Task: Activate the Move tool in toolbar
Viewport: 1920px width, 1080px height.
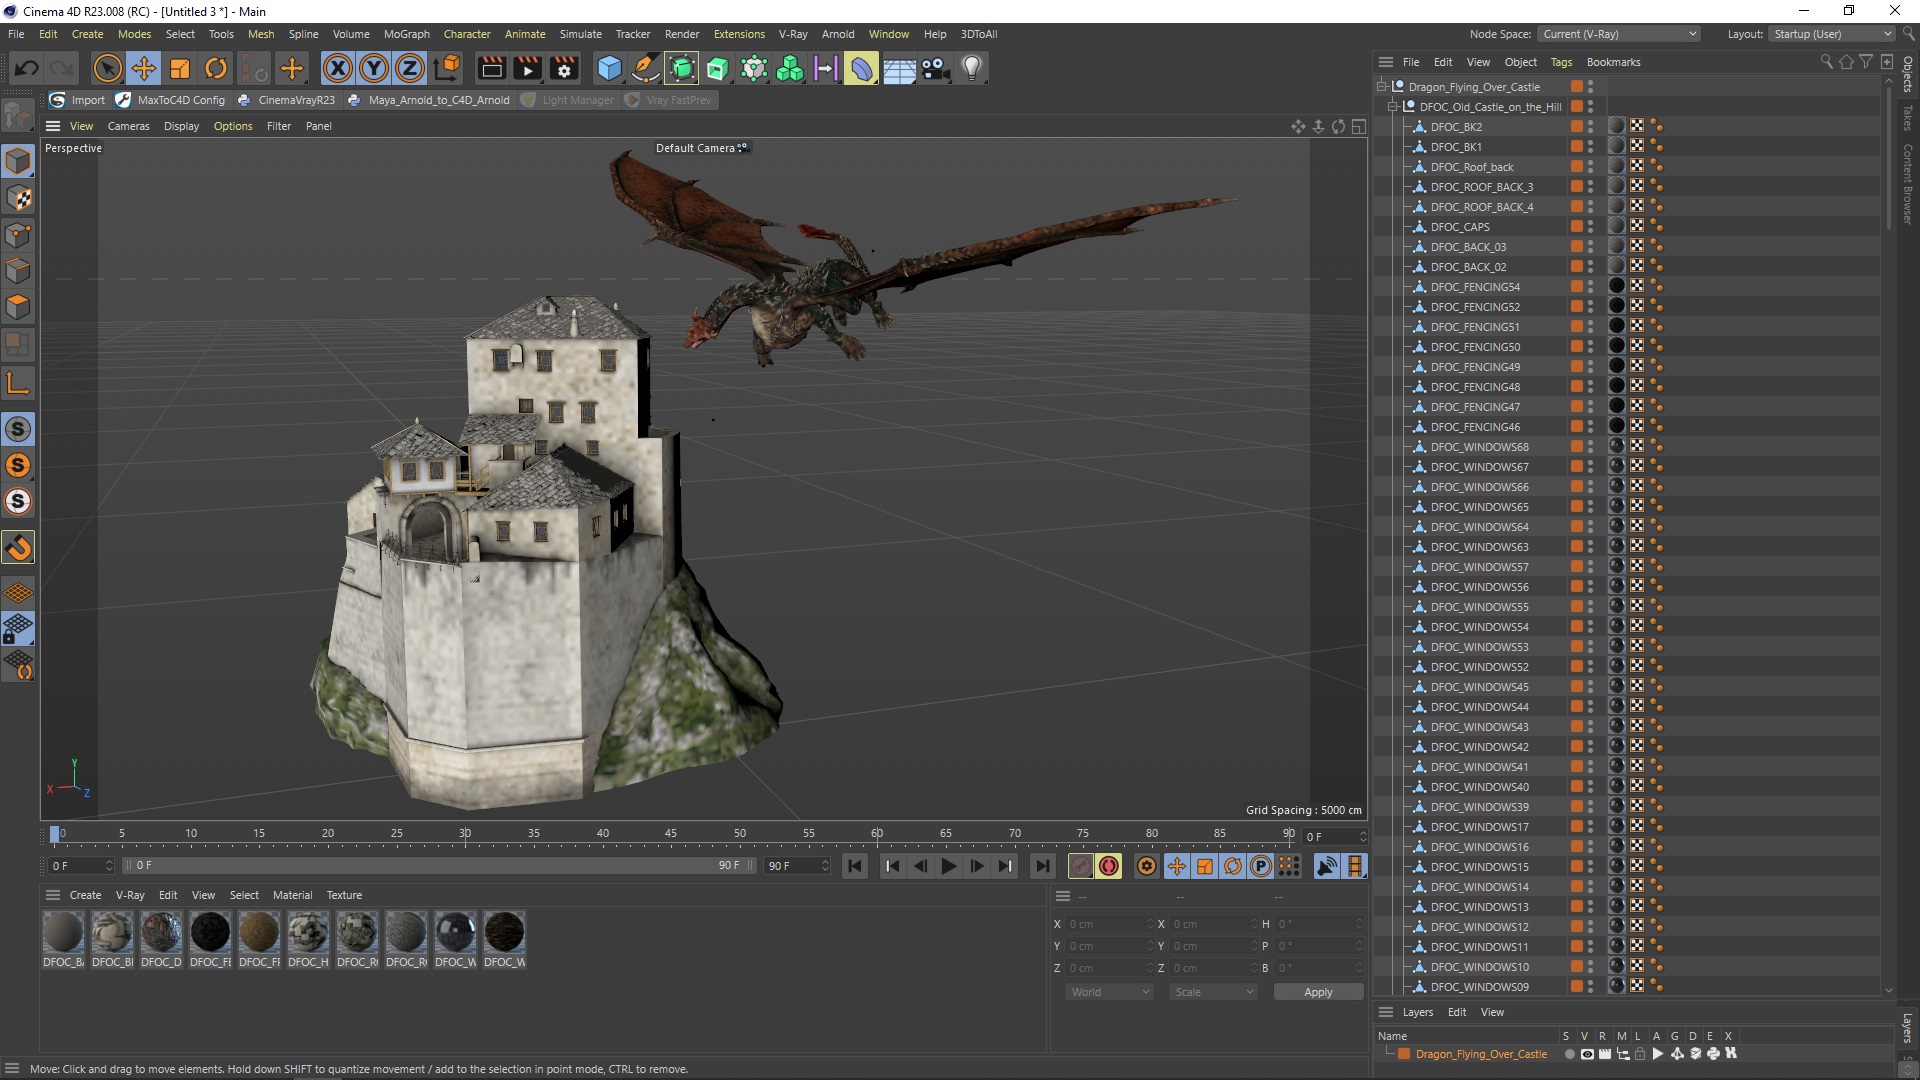Action: (x=143, y=68)
